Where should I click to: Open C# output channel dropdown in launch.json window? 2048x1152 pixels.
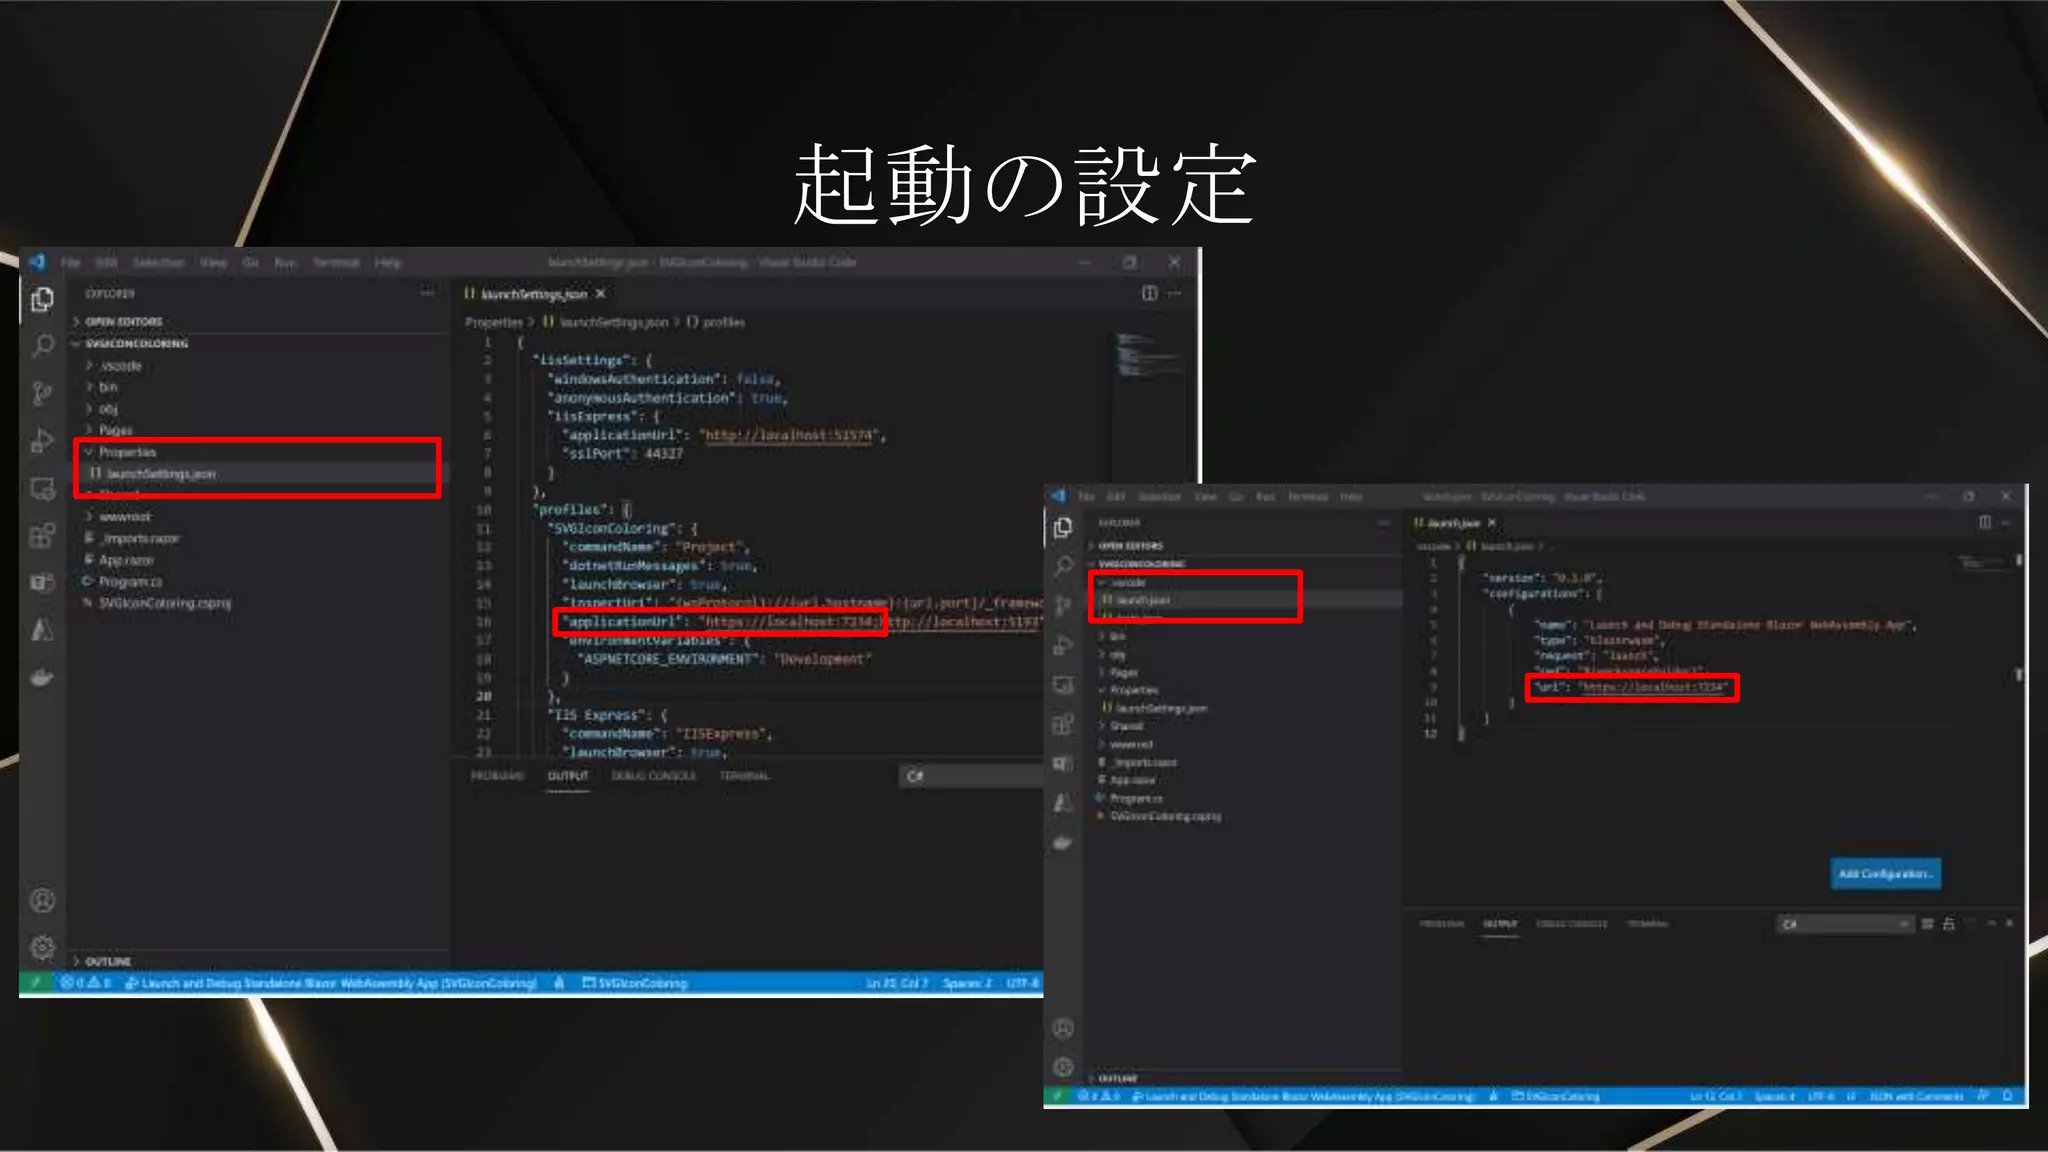coord(1844,924)
